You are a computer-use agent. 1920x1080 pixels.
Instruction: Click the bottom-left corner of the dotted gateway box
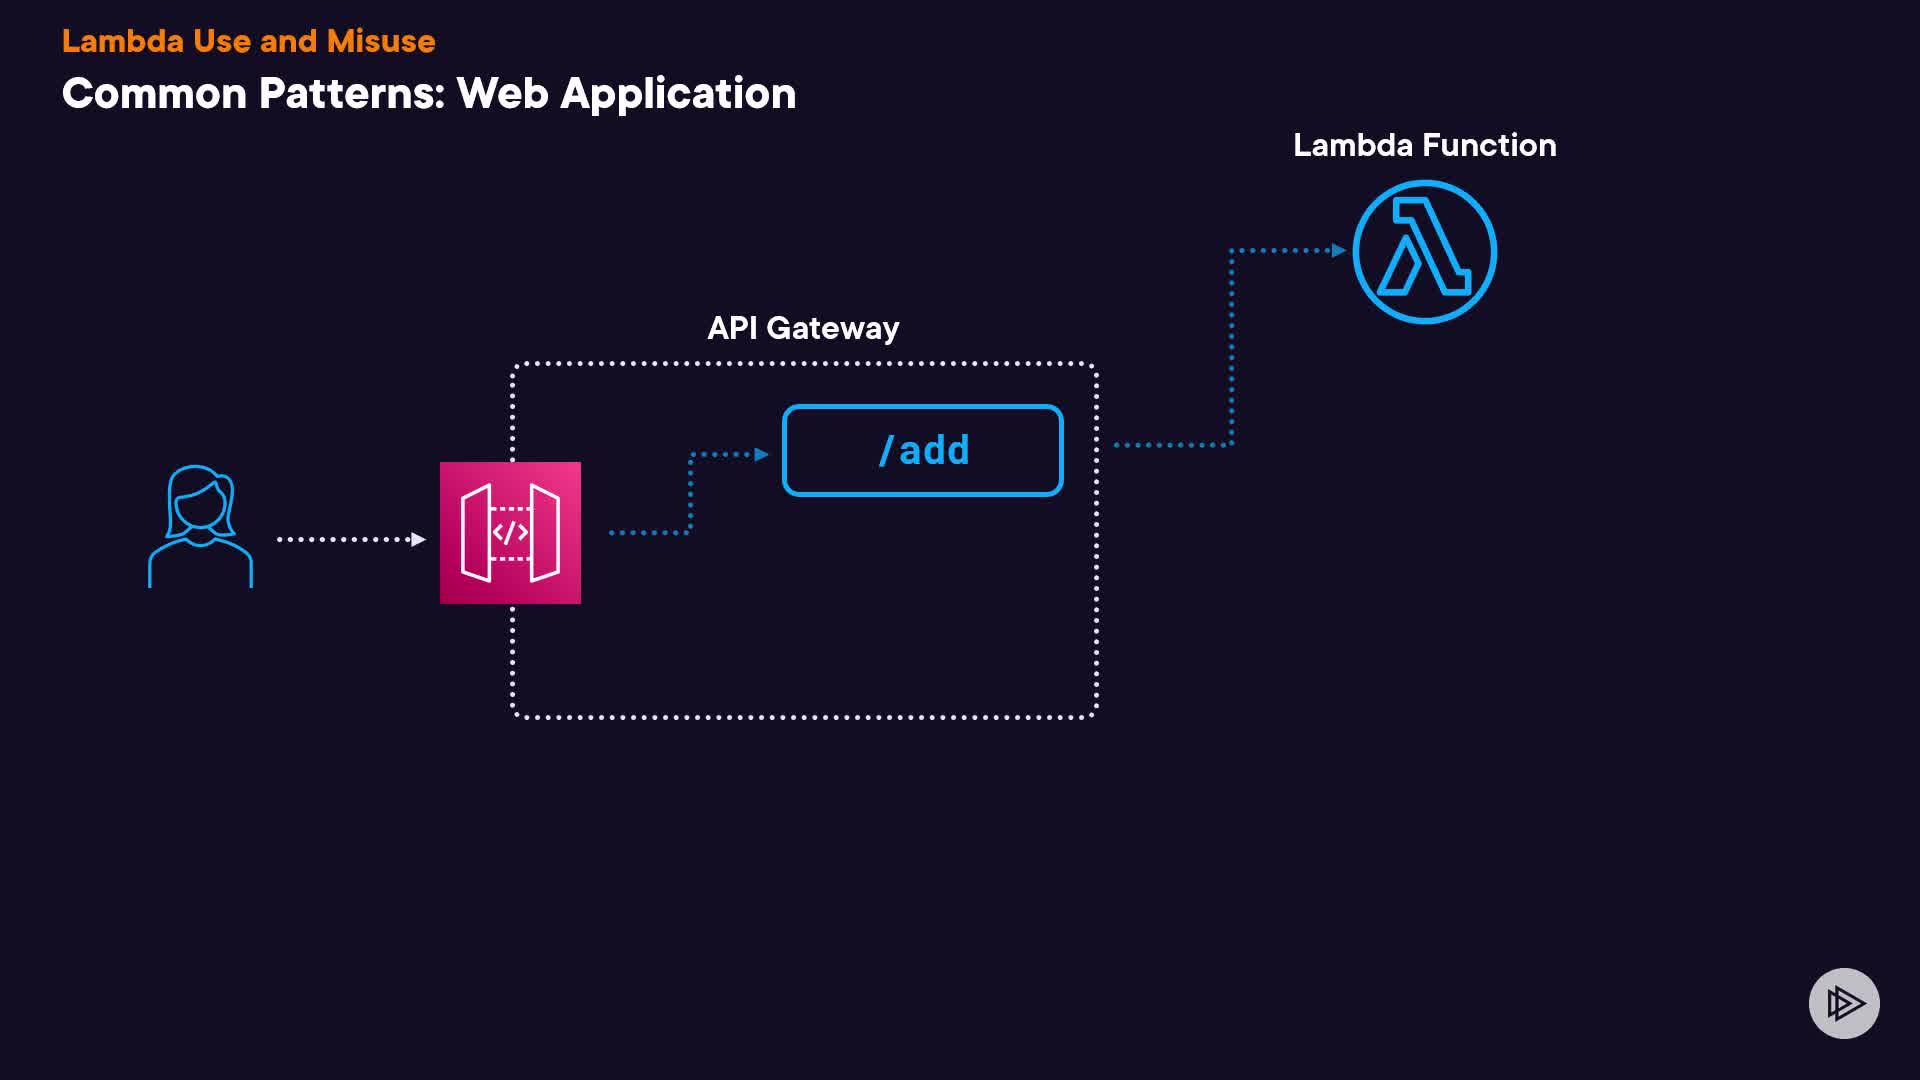(515, 713)
